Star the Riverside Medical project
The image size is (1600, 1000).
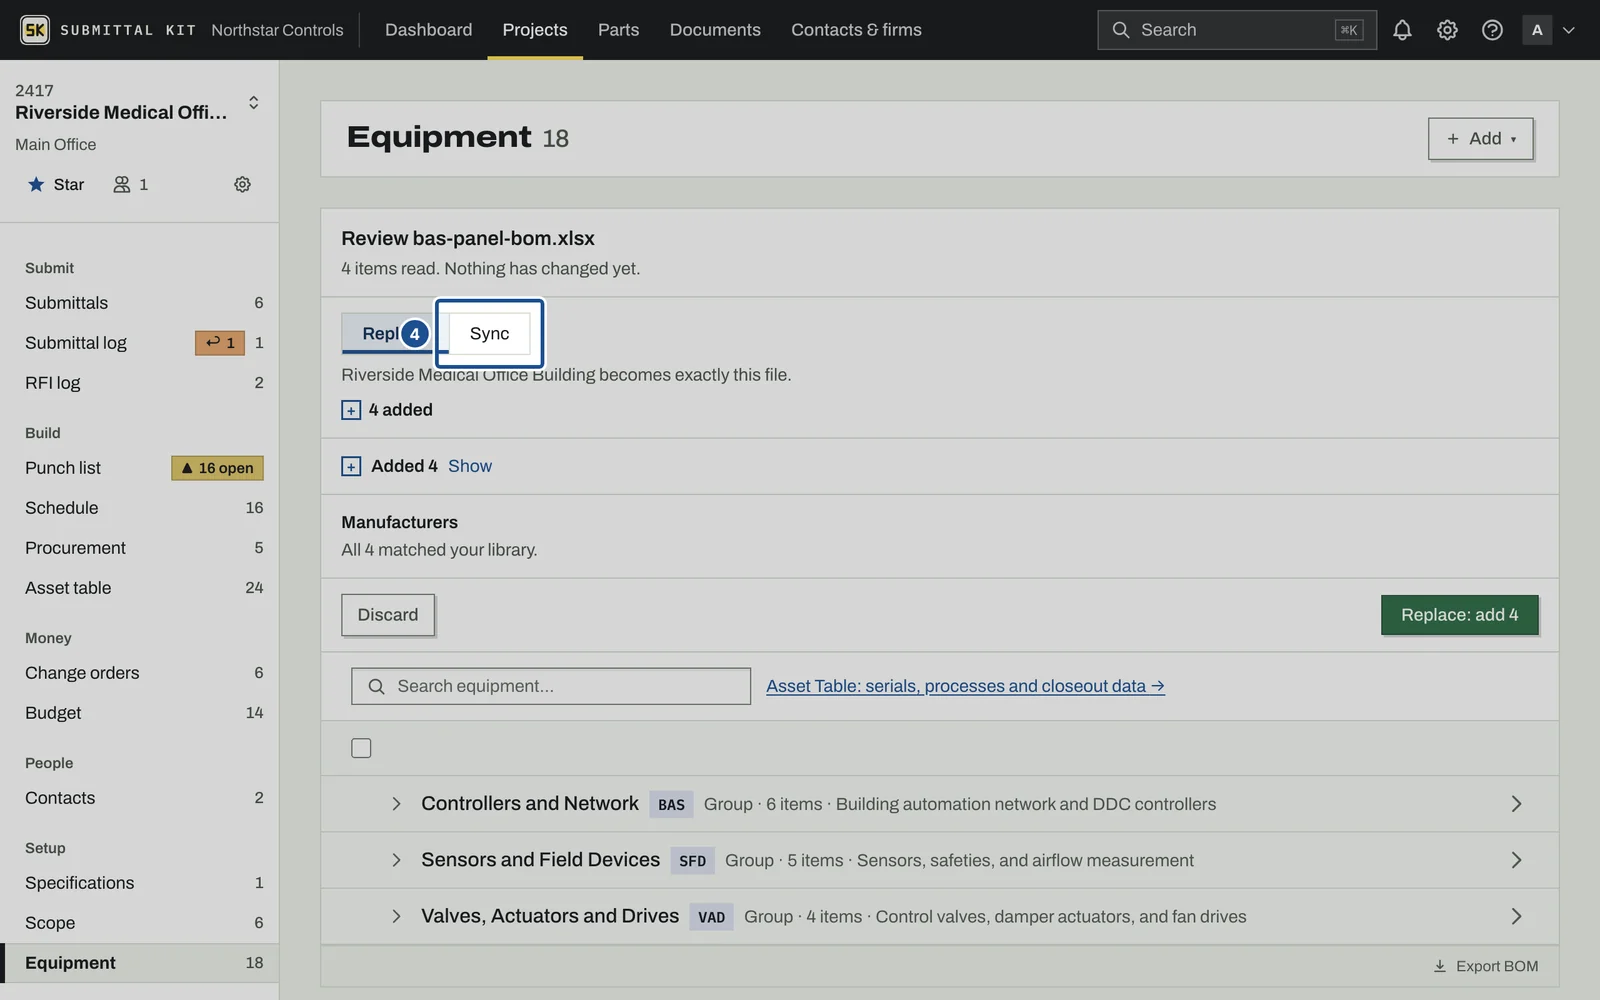56,184
